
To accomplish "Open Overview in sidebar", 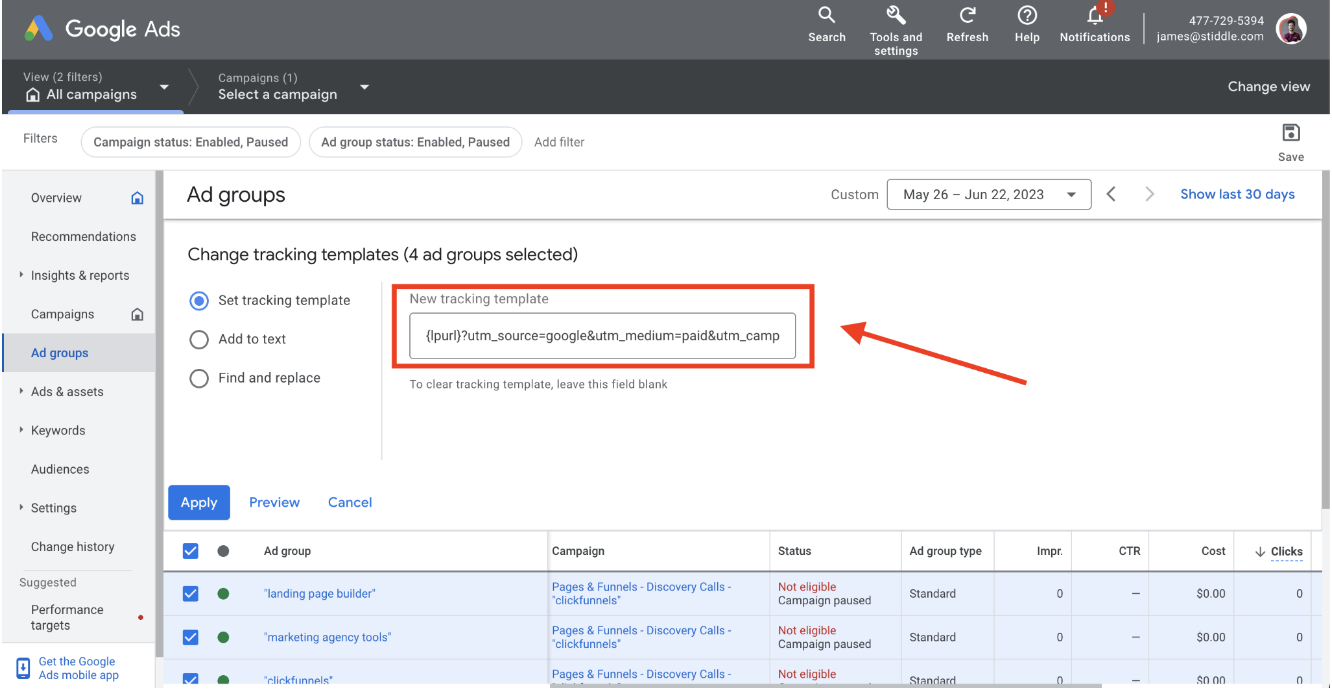I will (x=56, y=198).
